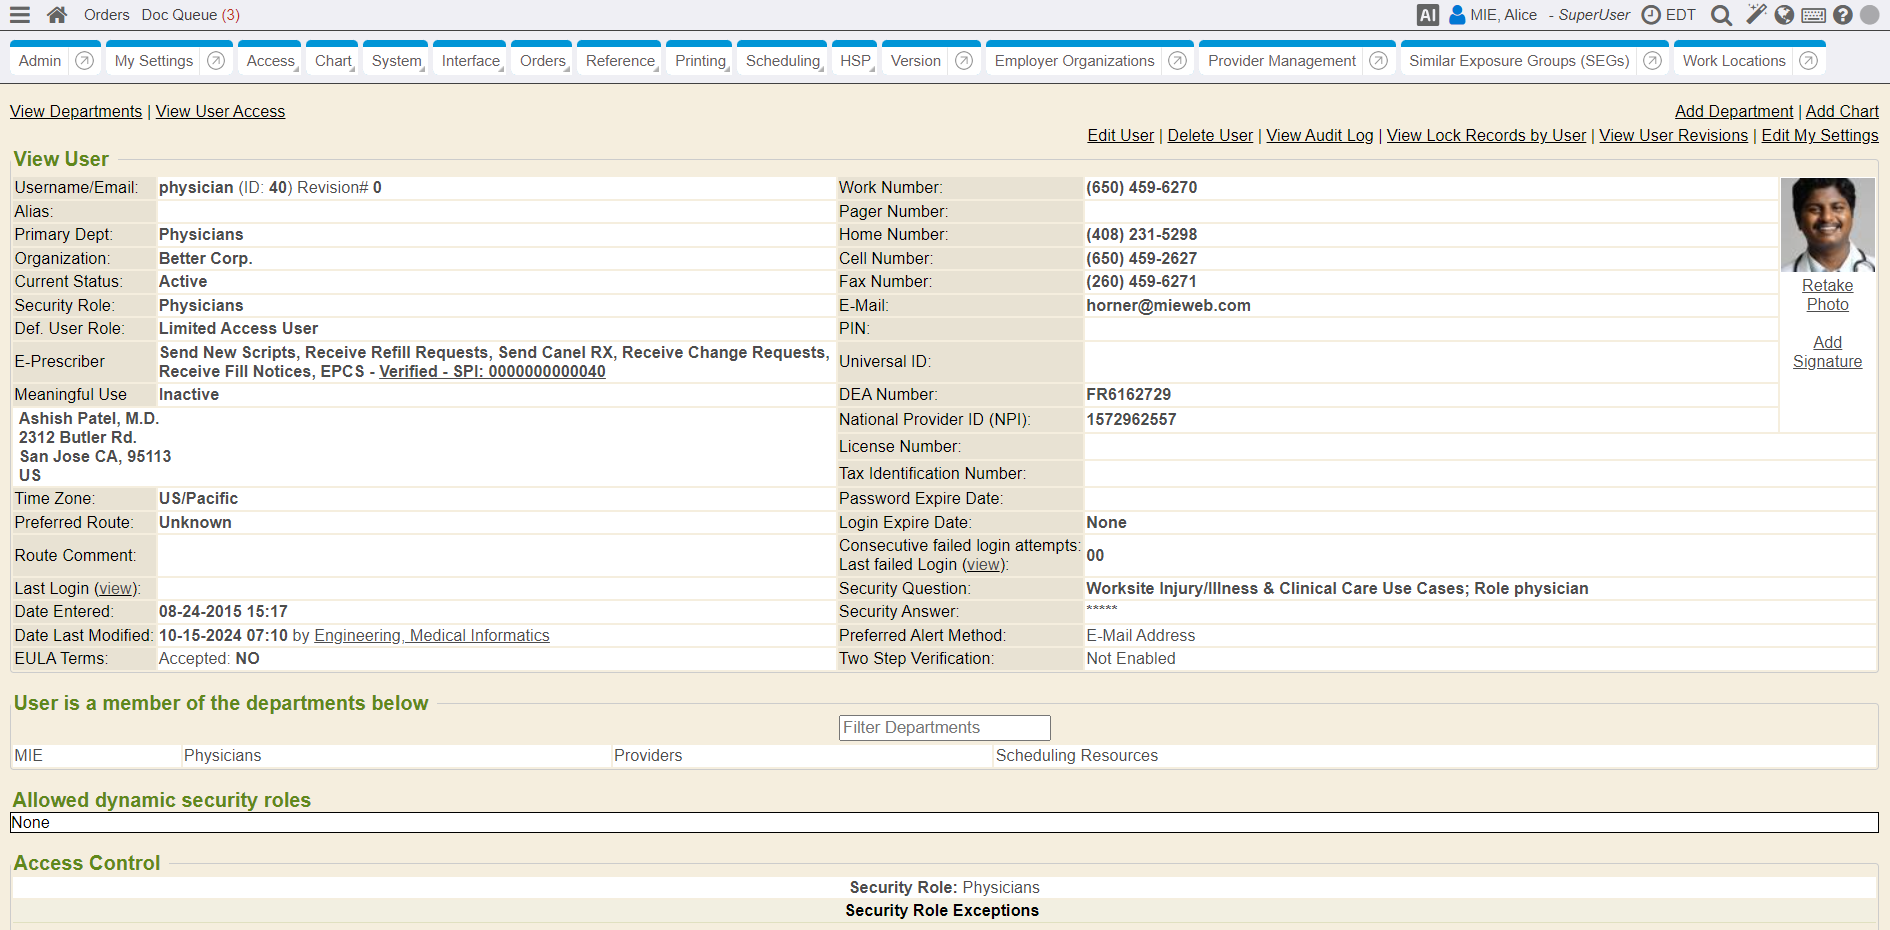Switch to the Provider Management tab
Screen dimensions: 1890x930
(x=1281, y=61)
